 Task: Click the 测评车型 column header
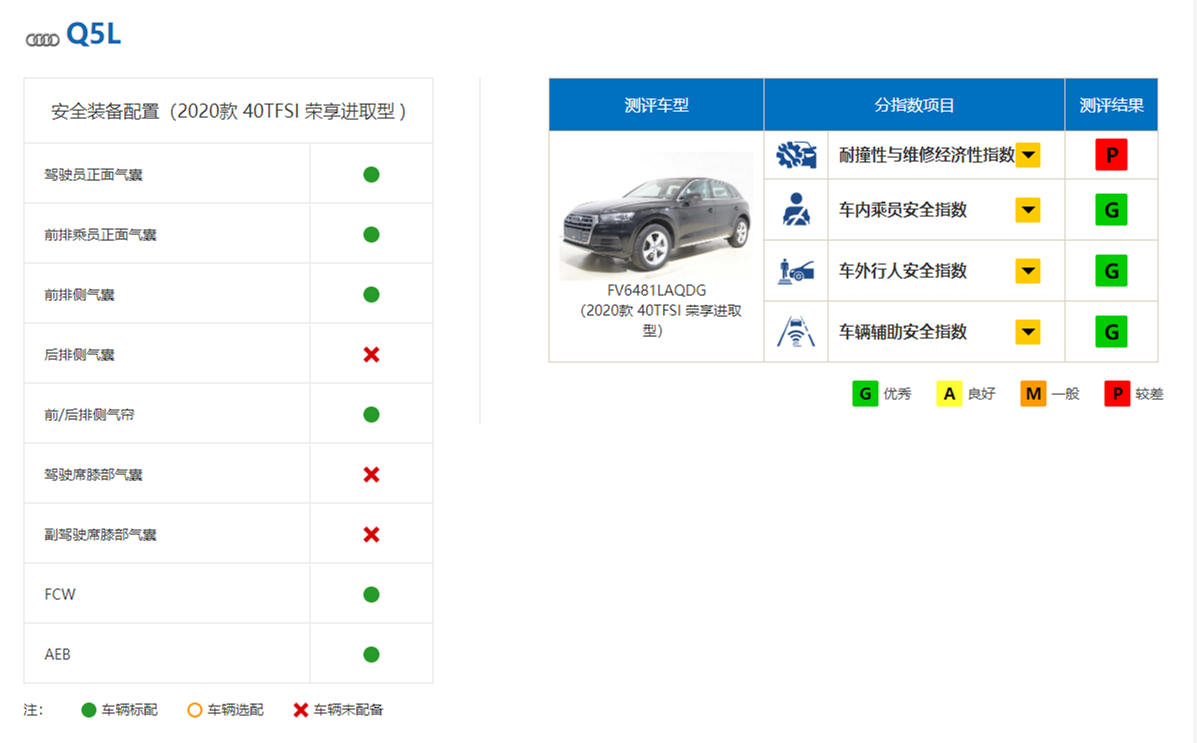pyautogui.click(x=657, y=105)
